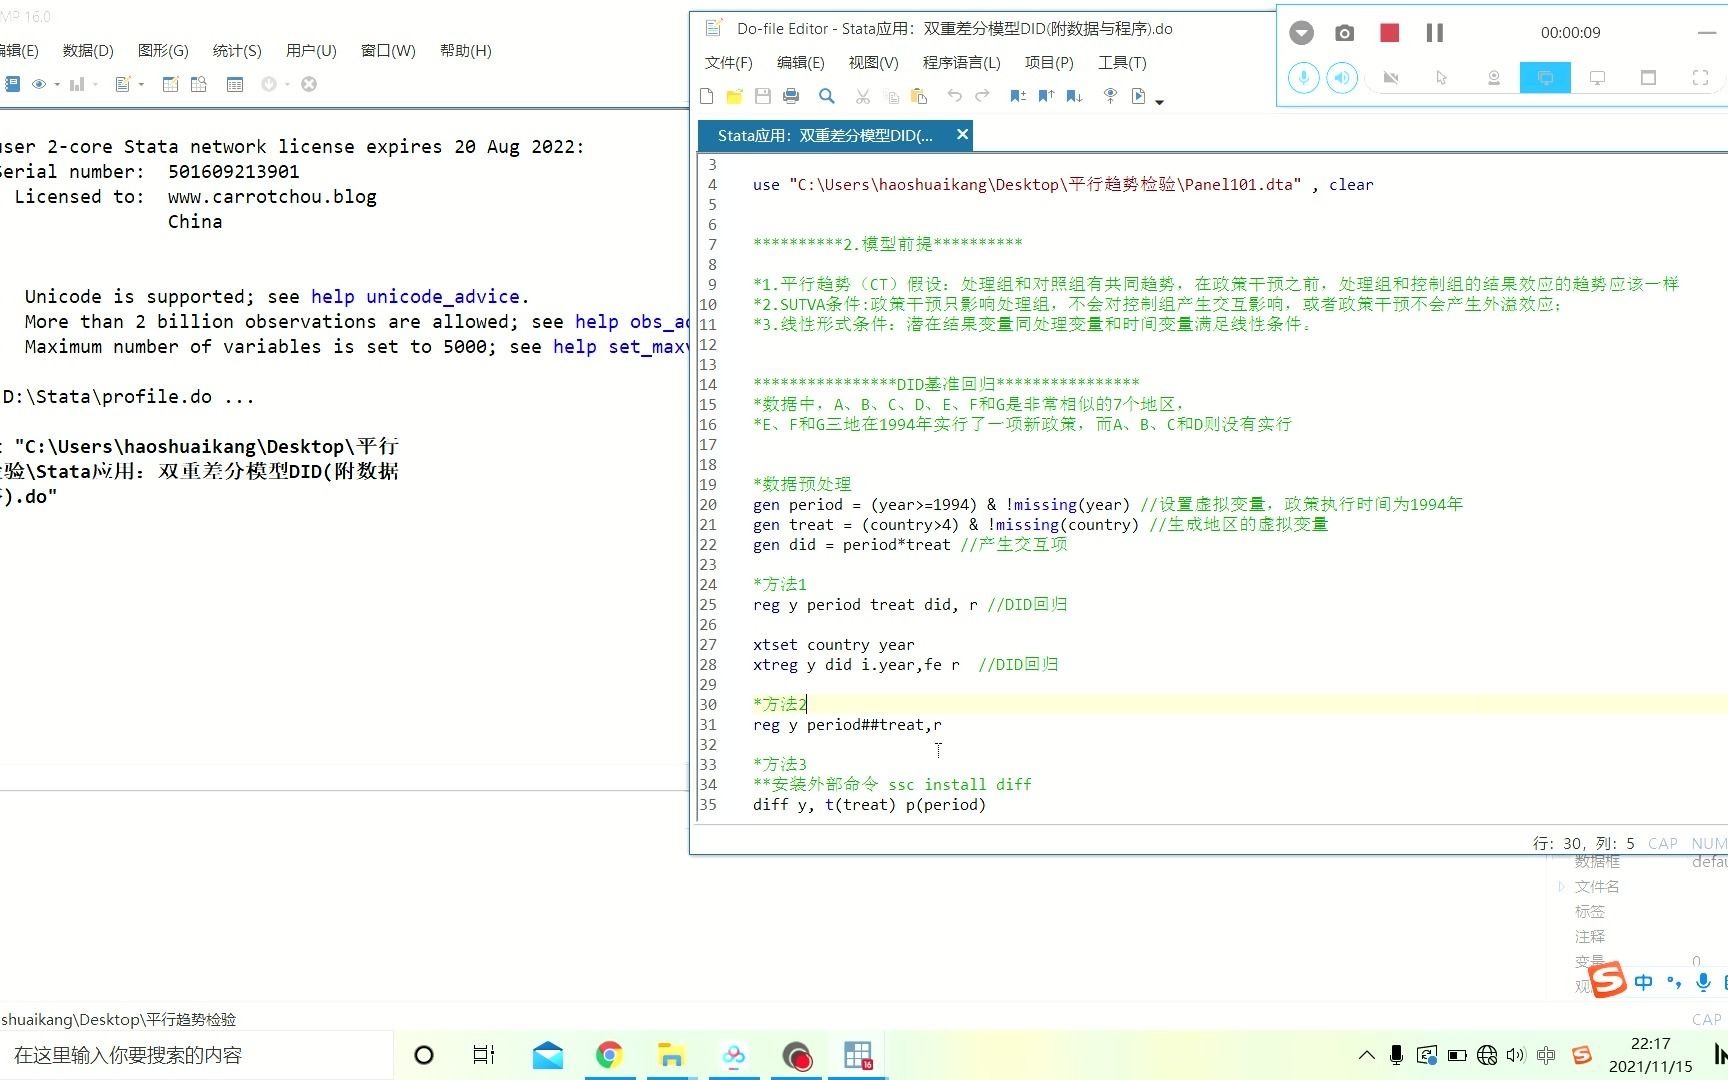
Task: Open 文件(F) menu in Do-file Editor
Action: pos(728,62)
